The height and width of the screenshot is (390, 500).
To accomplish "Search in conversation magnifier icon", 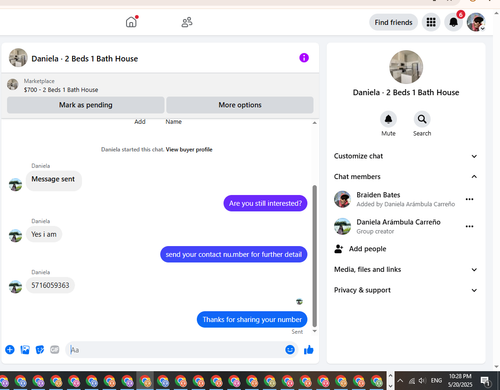I will point(422,119).
